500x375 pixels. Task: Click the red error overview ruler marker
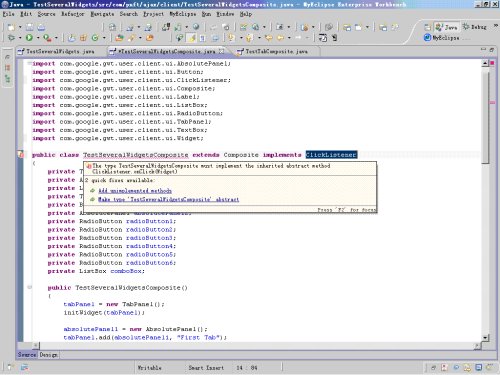493,63
